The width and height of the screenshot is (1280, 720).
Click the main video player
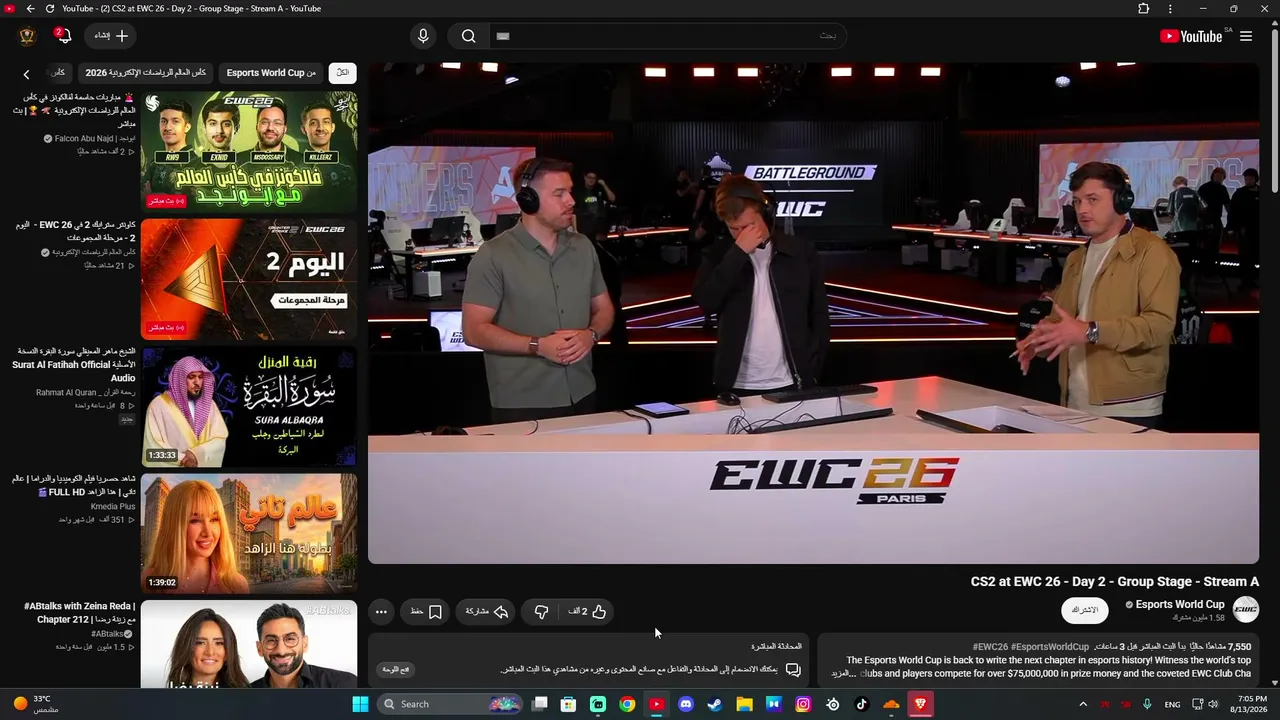[813, 313]
